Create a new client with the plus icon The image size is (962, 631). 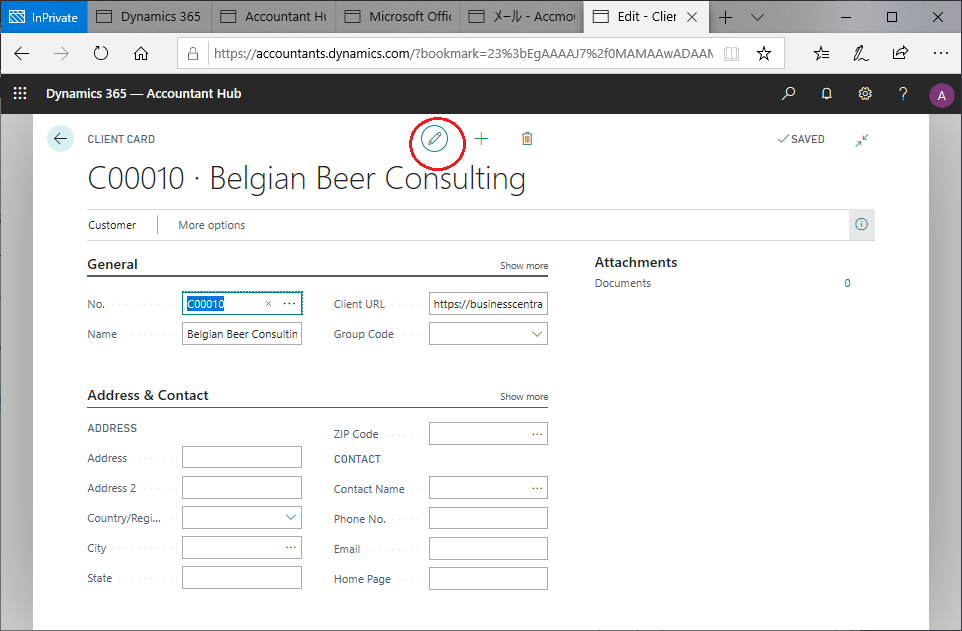tap(482, 139)
